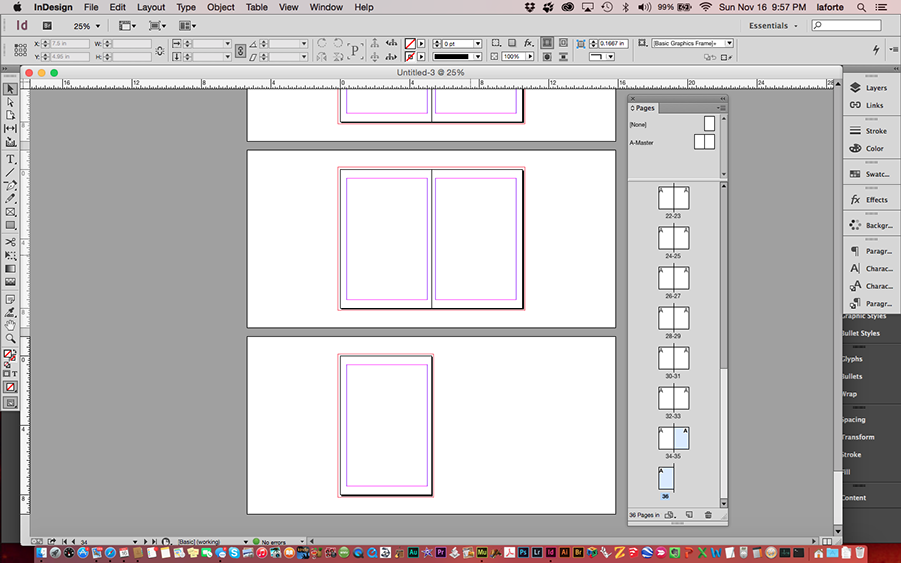Open the Arrange Documents dropdown
This screenshot has width=901, height=563.
click(x=187, y=26)
